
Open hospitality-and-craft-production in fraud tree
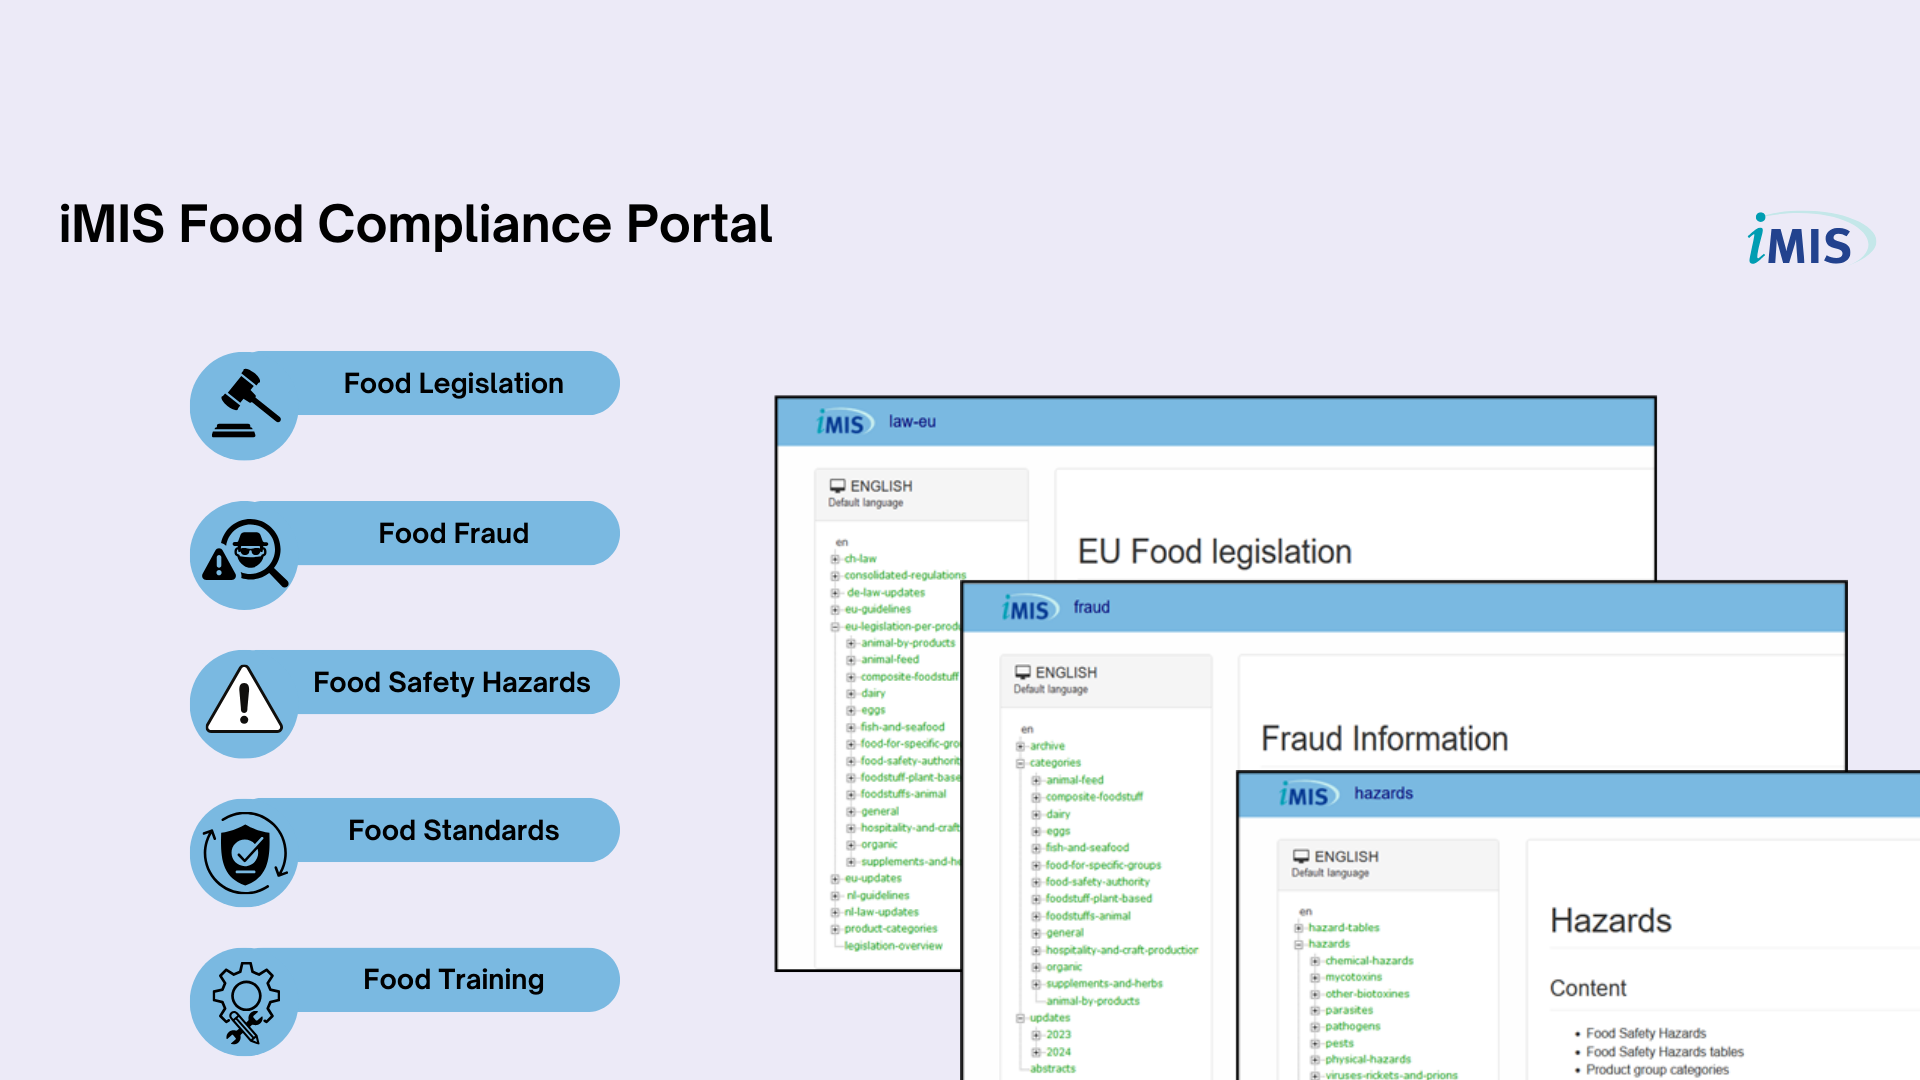(1121, 950)
